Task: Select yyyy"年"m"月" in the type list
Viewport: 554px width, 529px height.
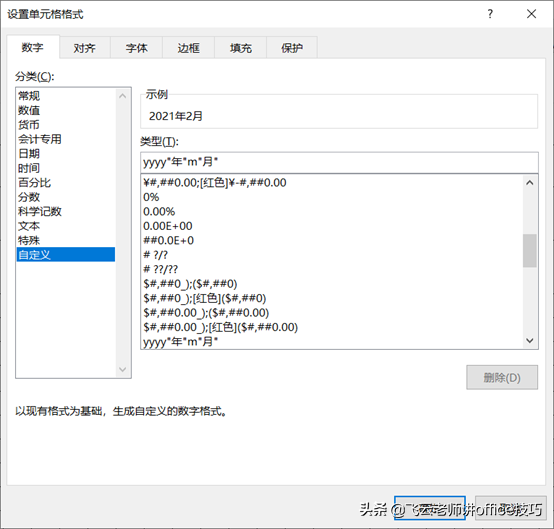Action: 331,342
